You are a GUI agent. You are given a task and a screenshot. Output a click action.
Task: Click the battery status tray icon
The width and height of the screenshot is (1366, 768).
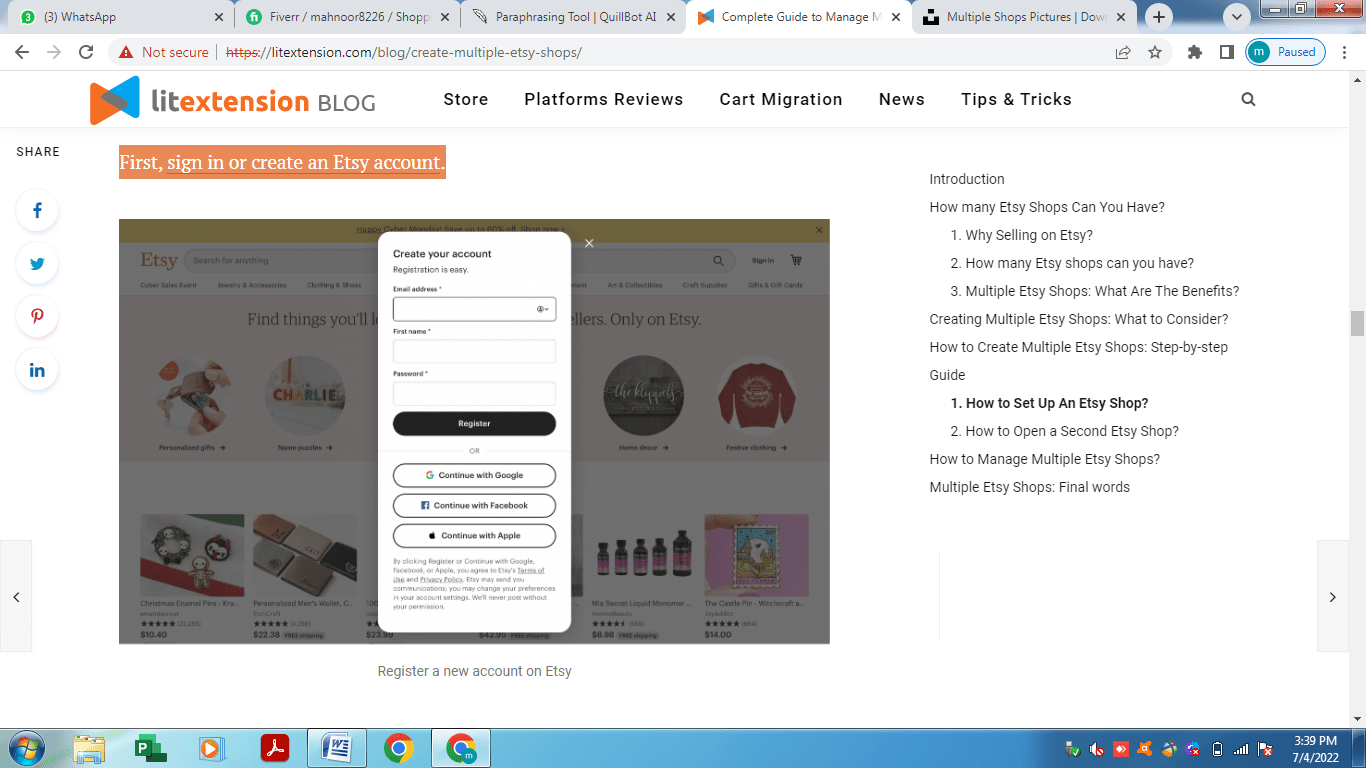(x=1217, y=748)
